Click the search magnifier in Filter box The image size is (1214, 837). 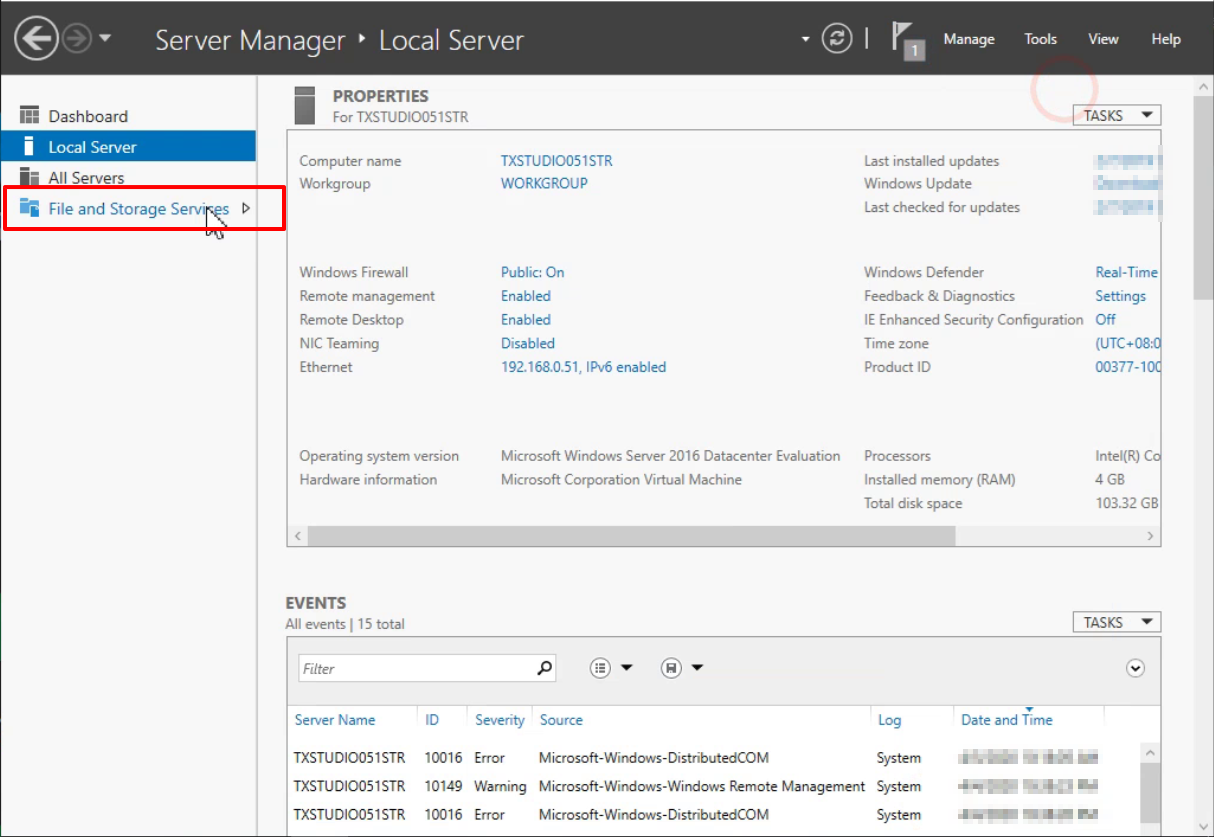(545, 668)
